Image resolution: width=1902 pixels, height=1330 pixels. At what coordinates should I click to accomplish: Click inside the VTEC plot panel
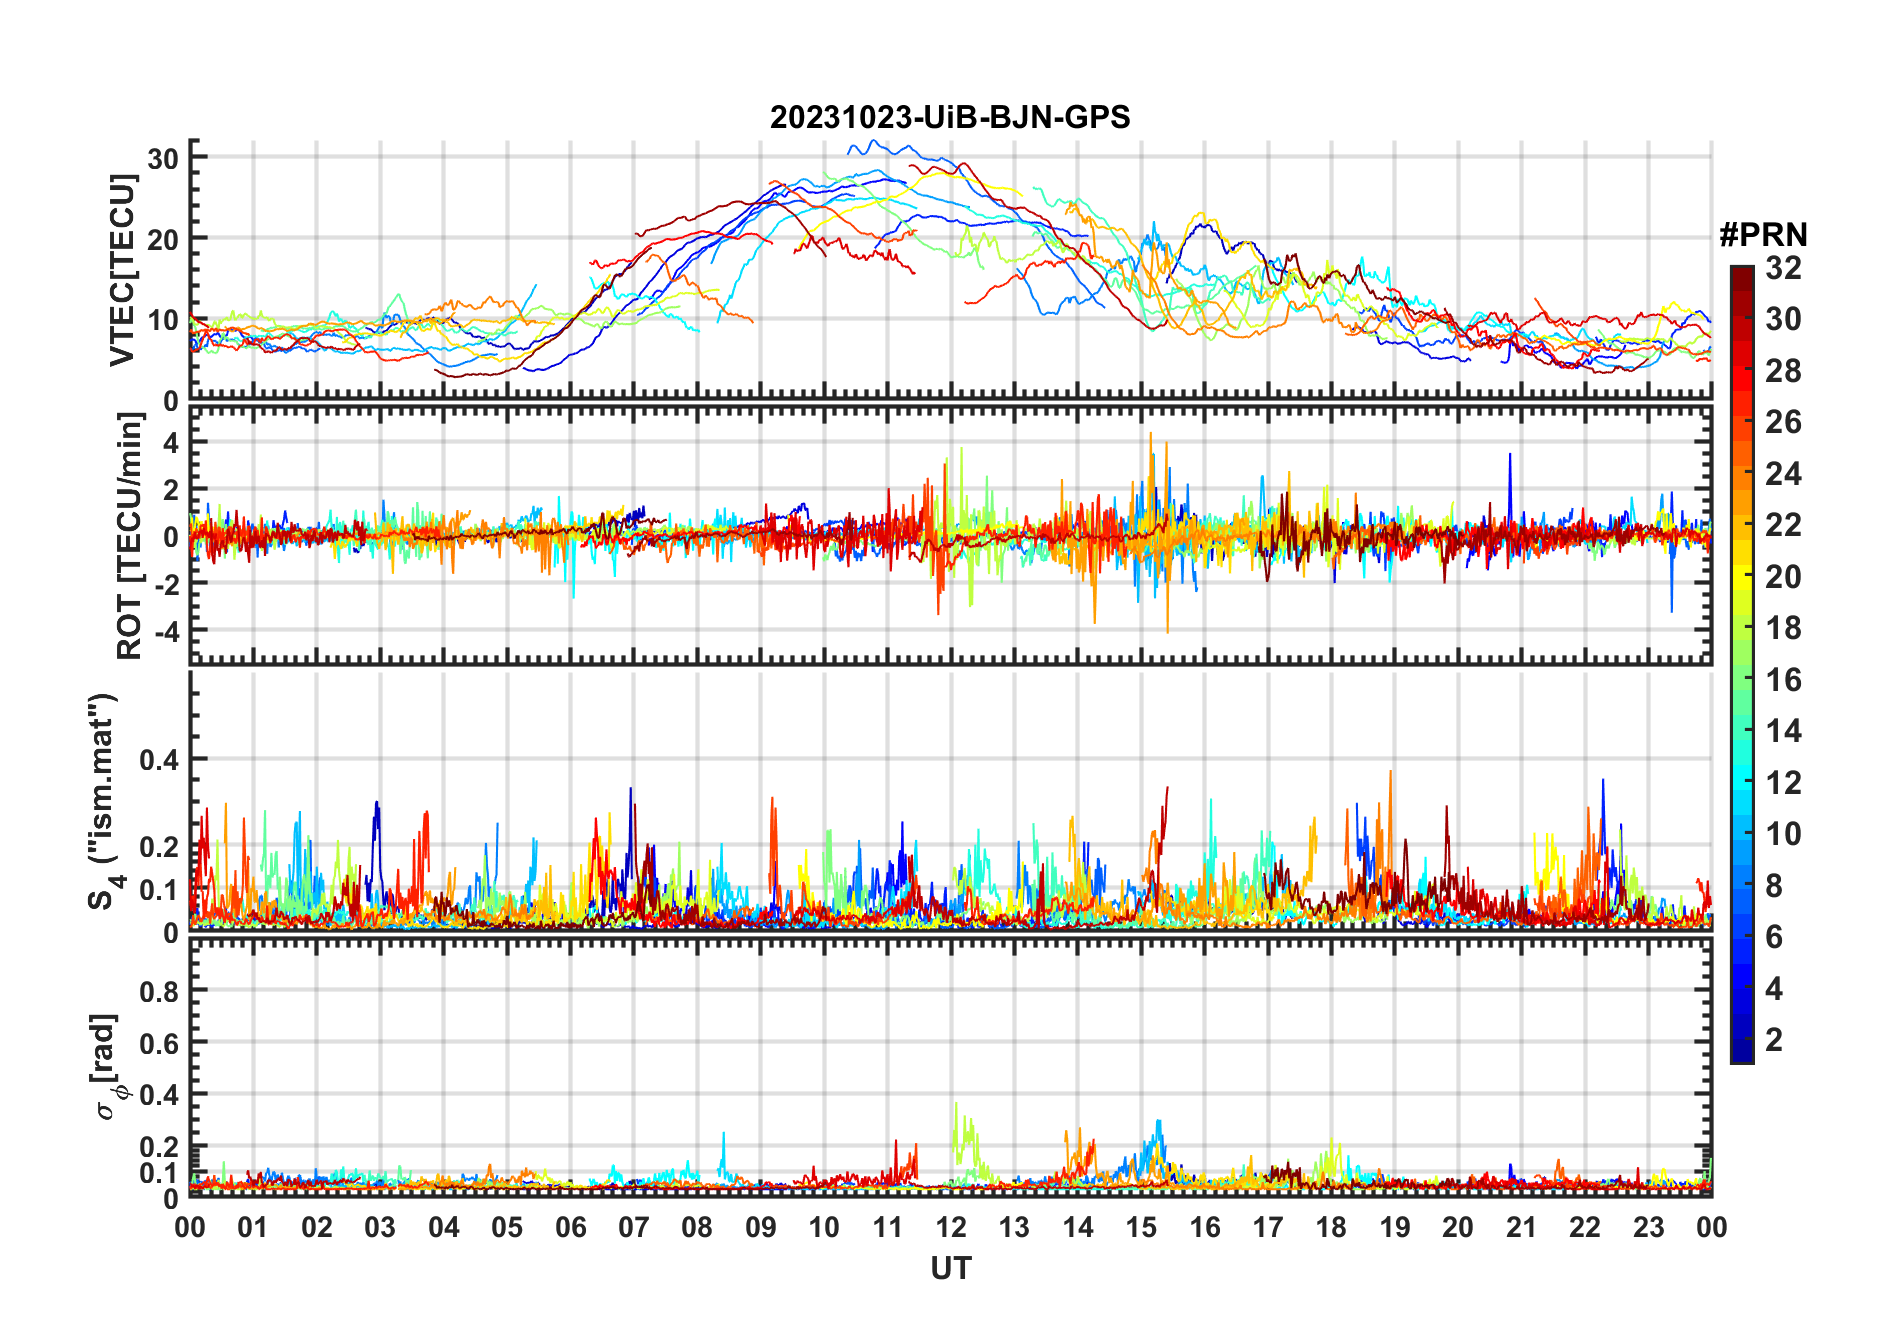click(x=951, y=270)
